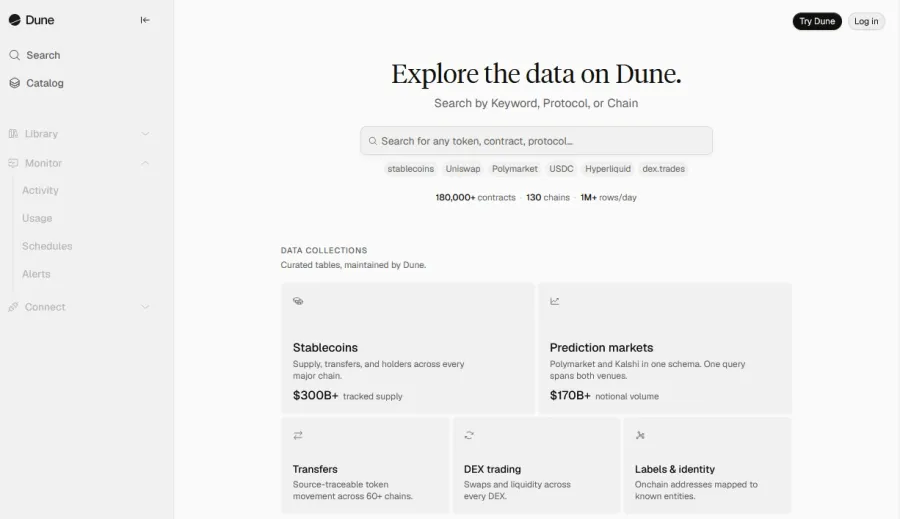Click 'Supply, transfers, and holders' description
The image size is (900, 519).
(378, 370)
